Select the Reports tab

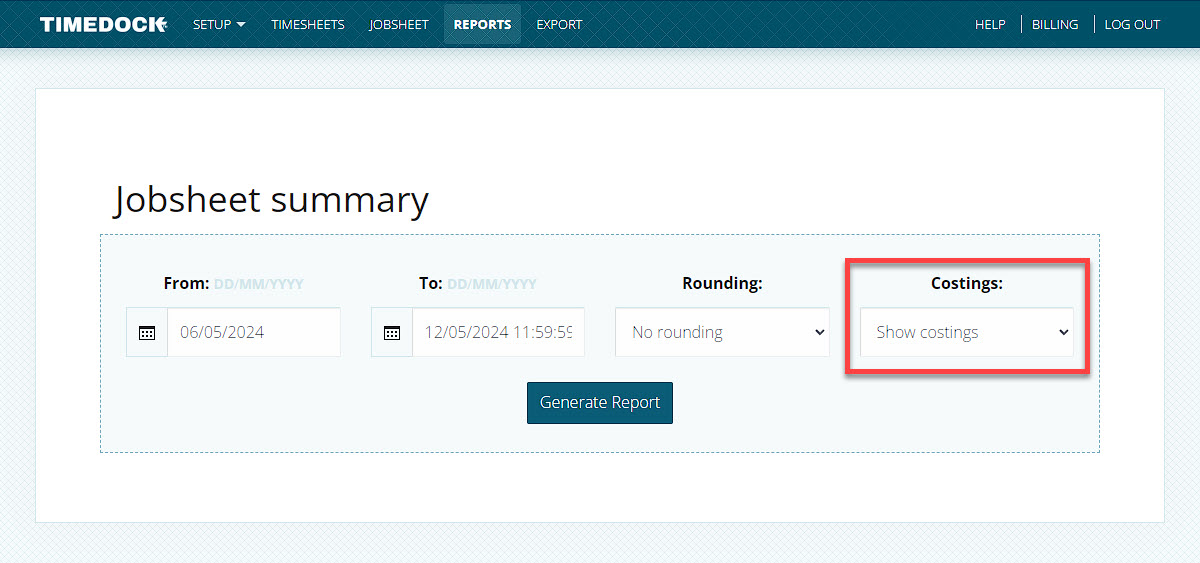pyautogui.click(x=482, y=24)
